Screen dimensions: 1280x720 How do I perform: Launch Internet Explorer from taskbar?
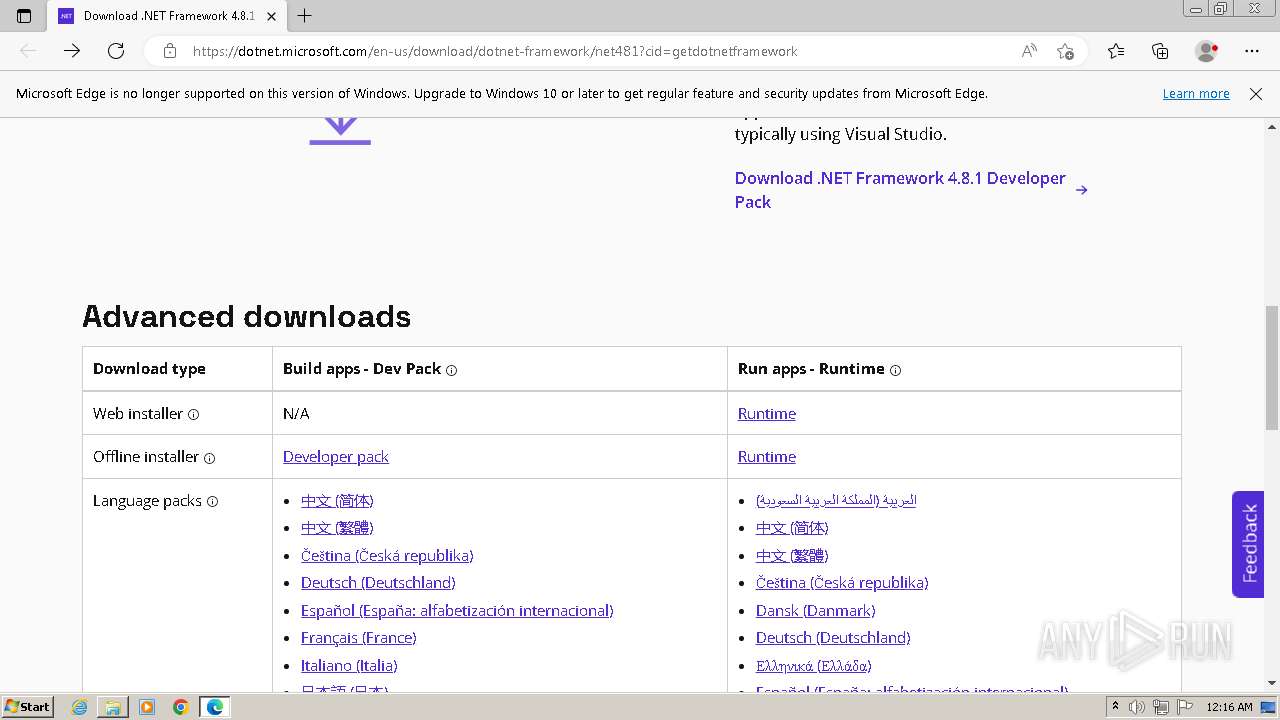coord(80,707)
